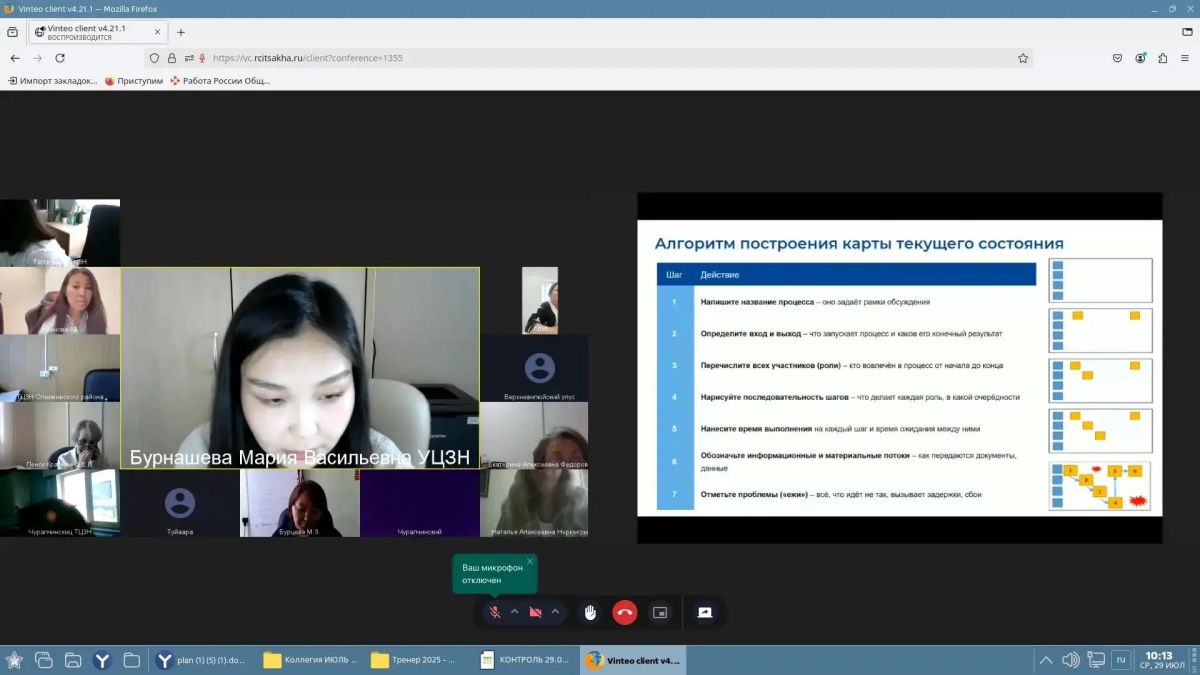1200x675 pixels.
Task: Open the 'Приступим' bookmark
Action: (x=134, y=81)
